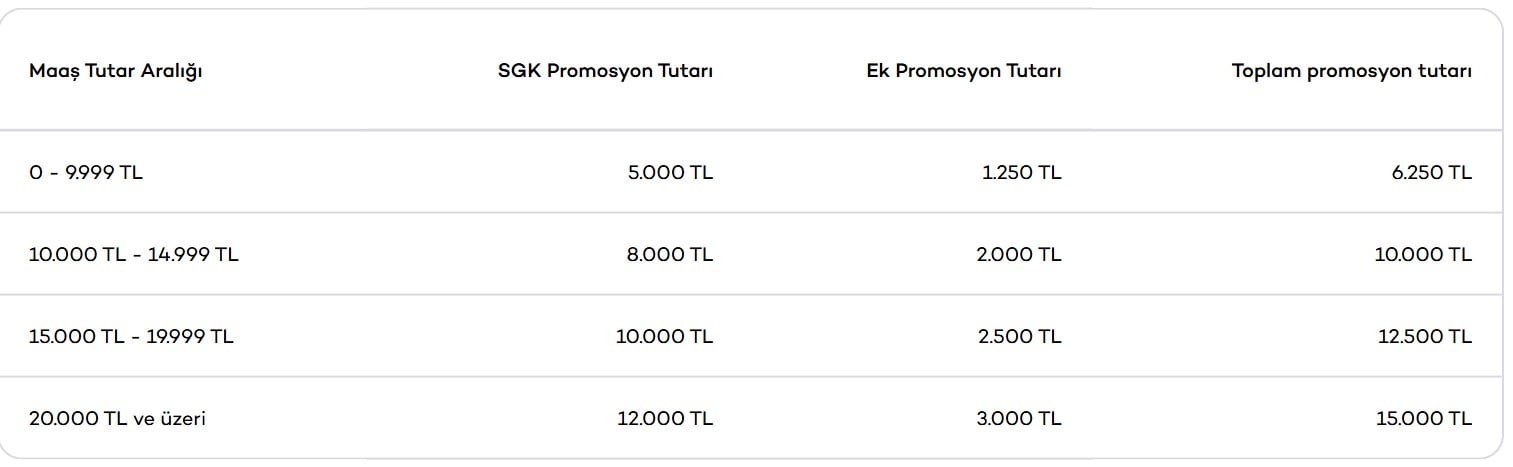Click the 12.500 TL total promotion cell
This screenshot has height=467, width=1513.
tap(1424, 336)
